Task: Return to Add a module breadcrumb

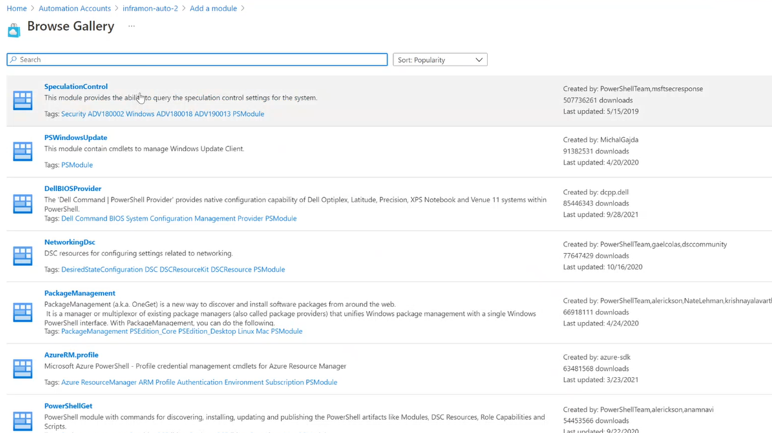Action: pos(213,8)
